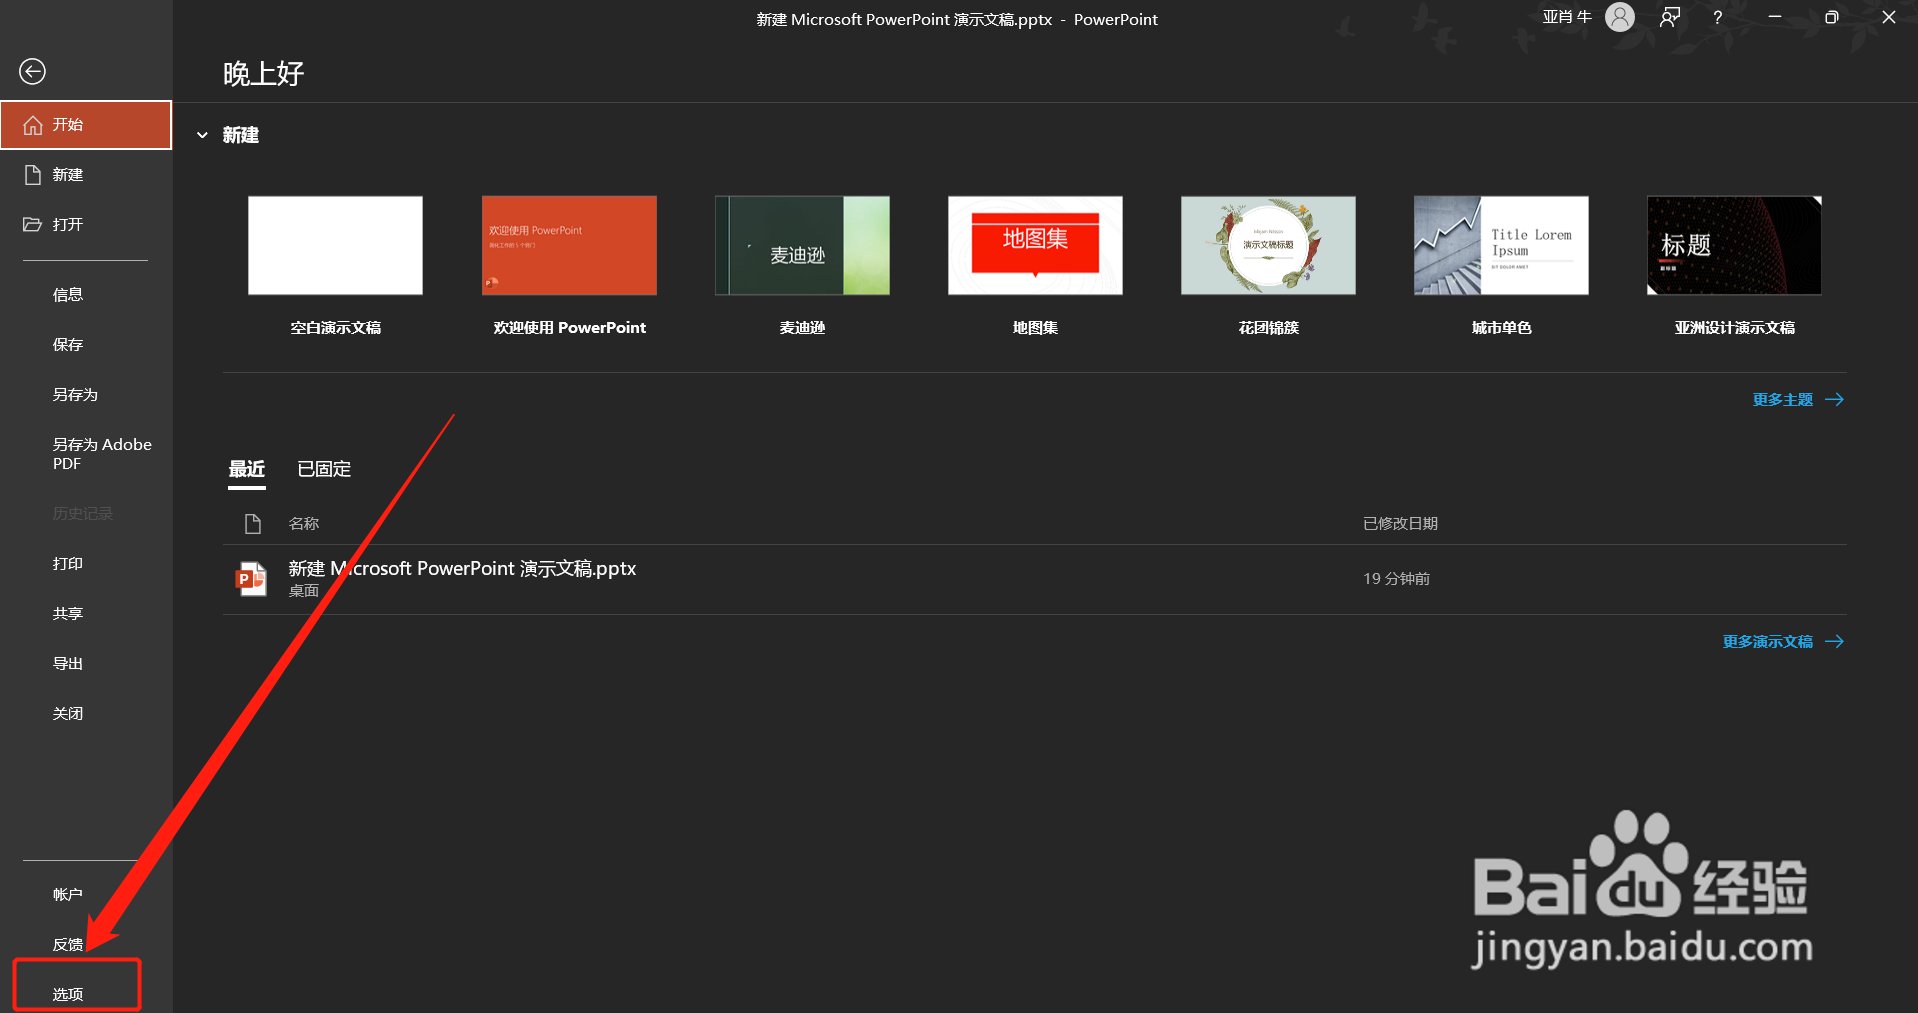
Task: Click the 名称 column header
Action: pyautogui.click(x=304, y=523)
